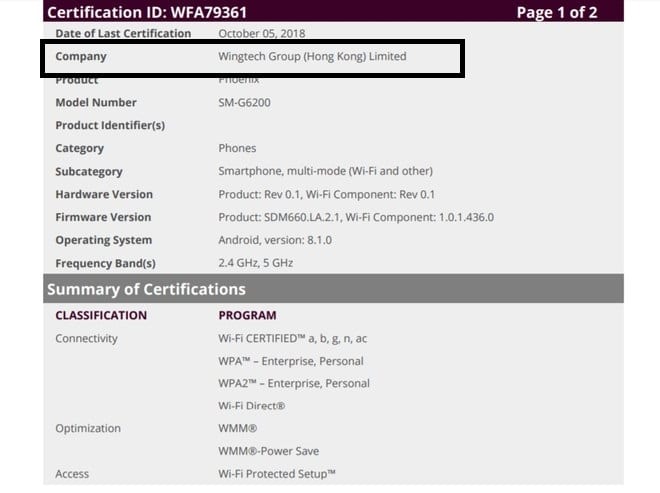This screenshot has height=493, width=660.
Task: Select the 'WMM-Power Save' entry
Action: (269, 451)
